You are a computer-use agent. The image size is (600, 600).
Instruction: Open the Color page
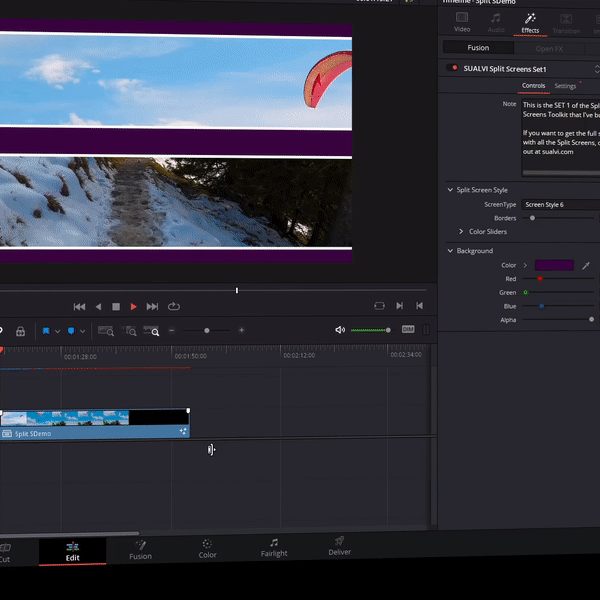(207, 549)
